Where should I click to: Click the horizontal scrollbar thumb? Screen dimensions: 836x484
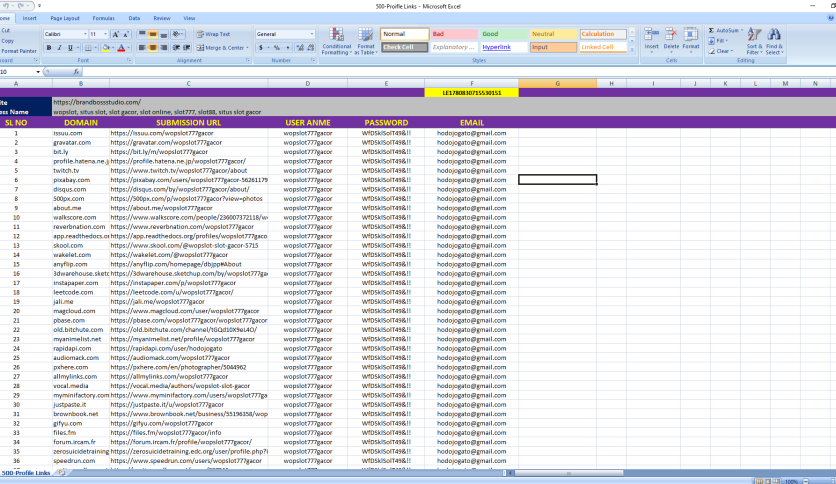tap(569, 473)
